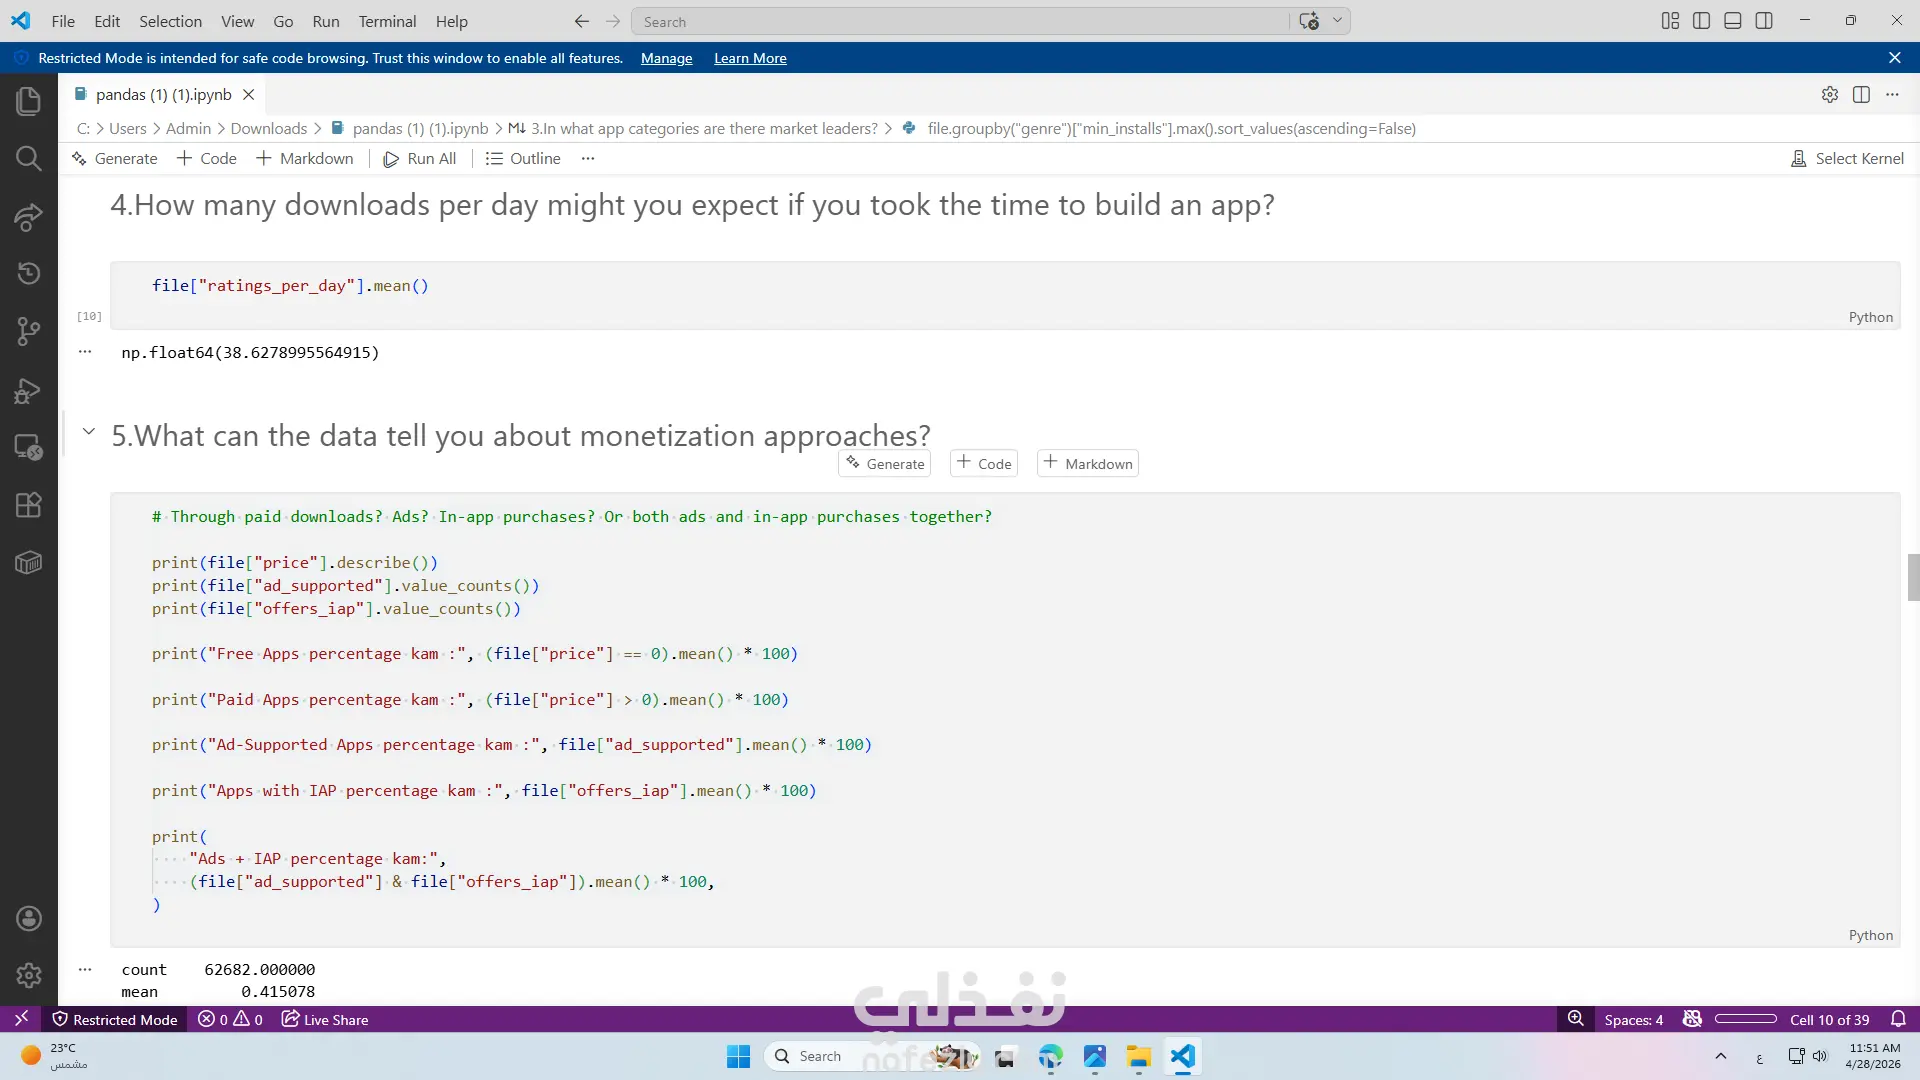Viewport: 1920px width, 1080px height.
Task: Open the container box icon in activity bar
Action: click(28, 563)
